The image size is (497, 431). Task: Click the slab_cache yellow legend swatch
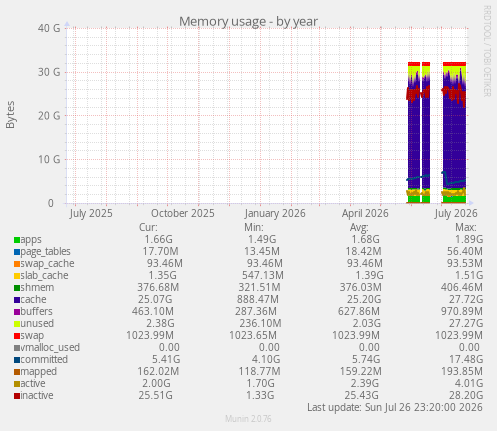[17, 276]
